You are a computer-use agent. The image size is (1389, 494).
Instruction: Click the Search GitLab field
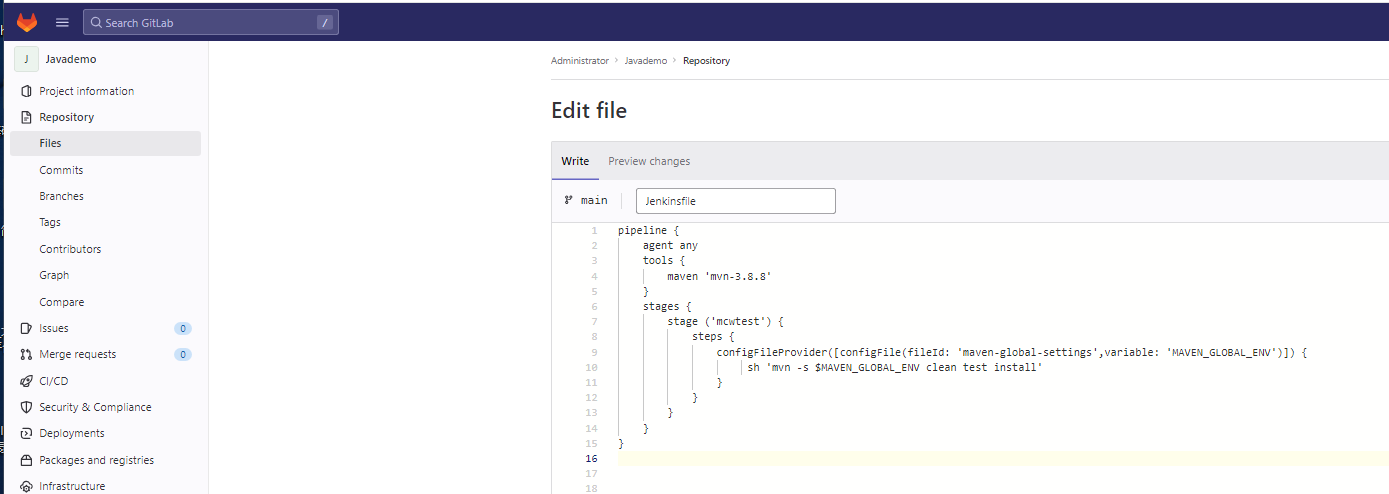coord(210,22)
